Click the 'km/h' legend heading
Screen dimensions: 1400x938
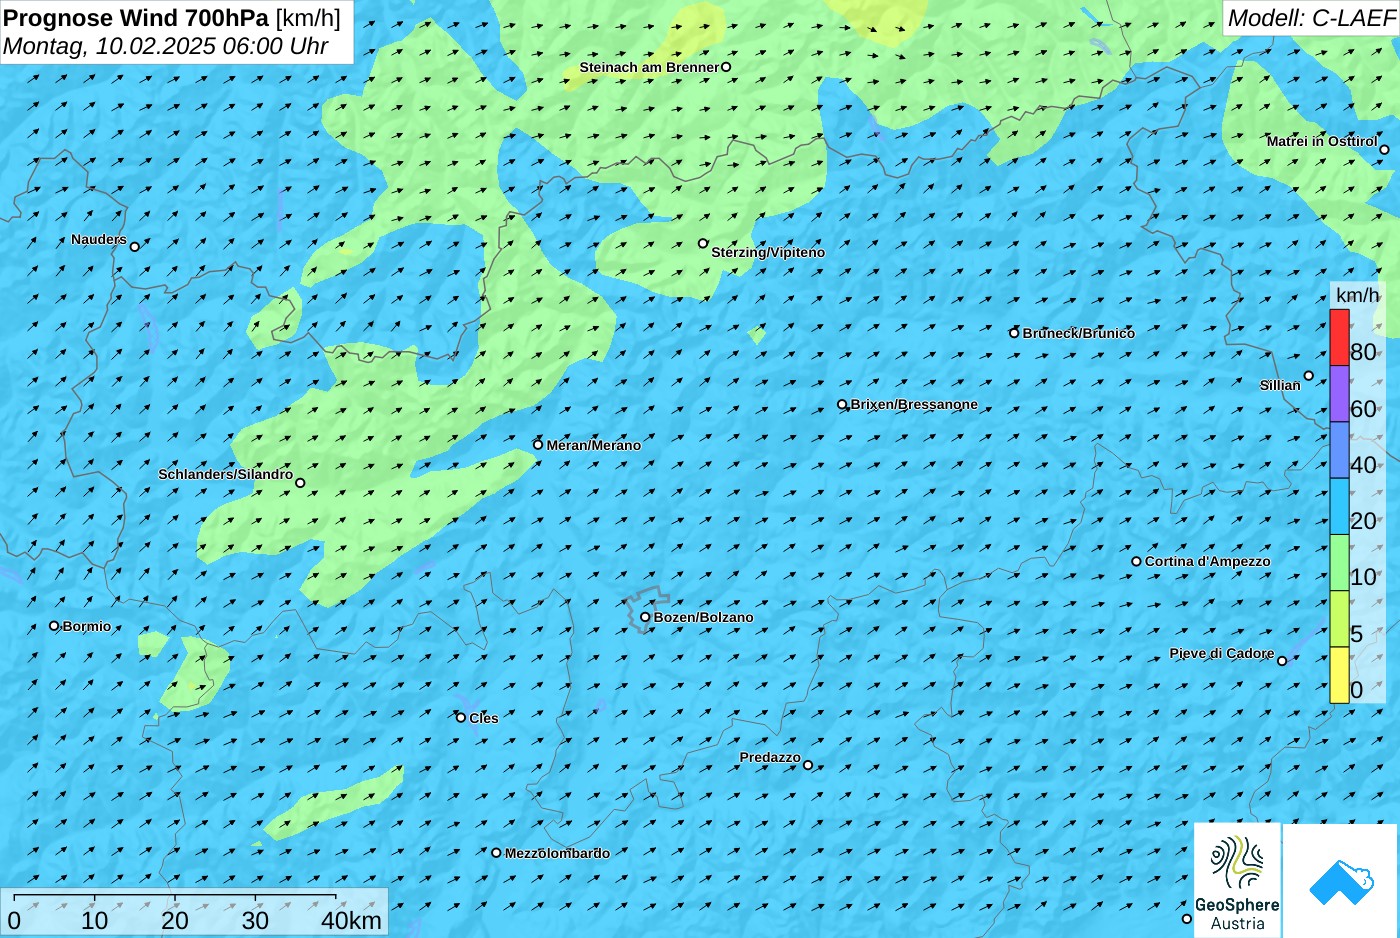coord(1357,294)
